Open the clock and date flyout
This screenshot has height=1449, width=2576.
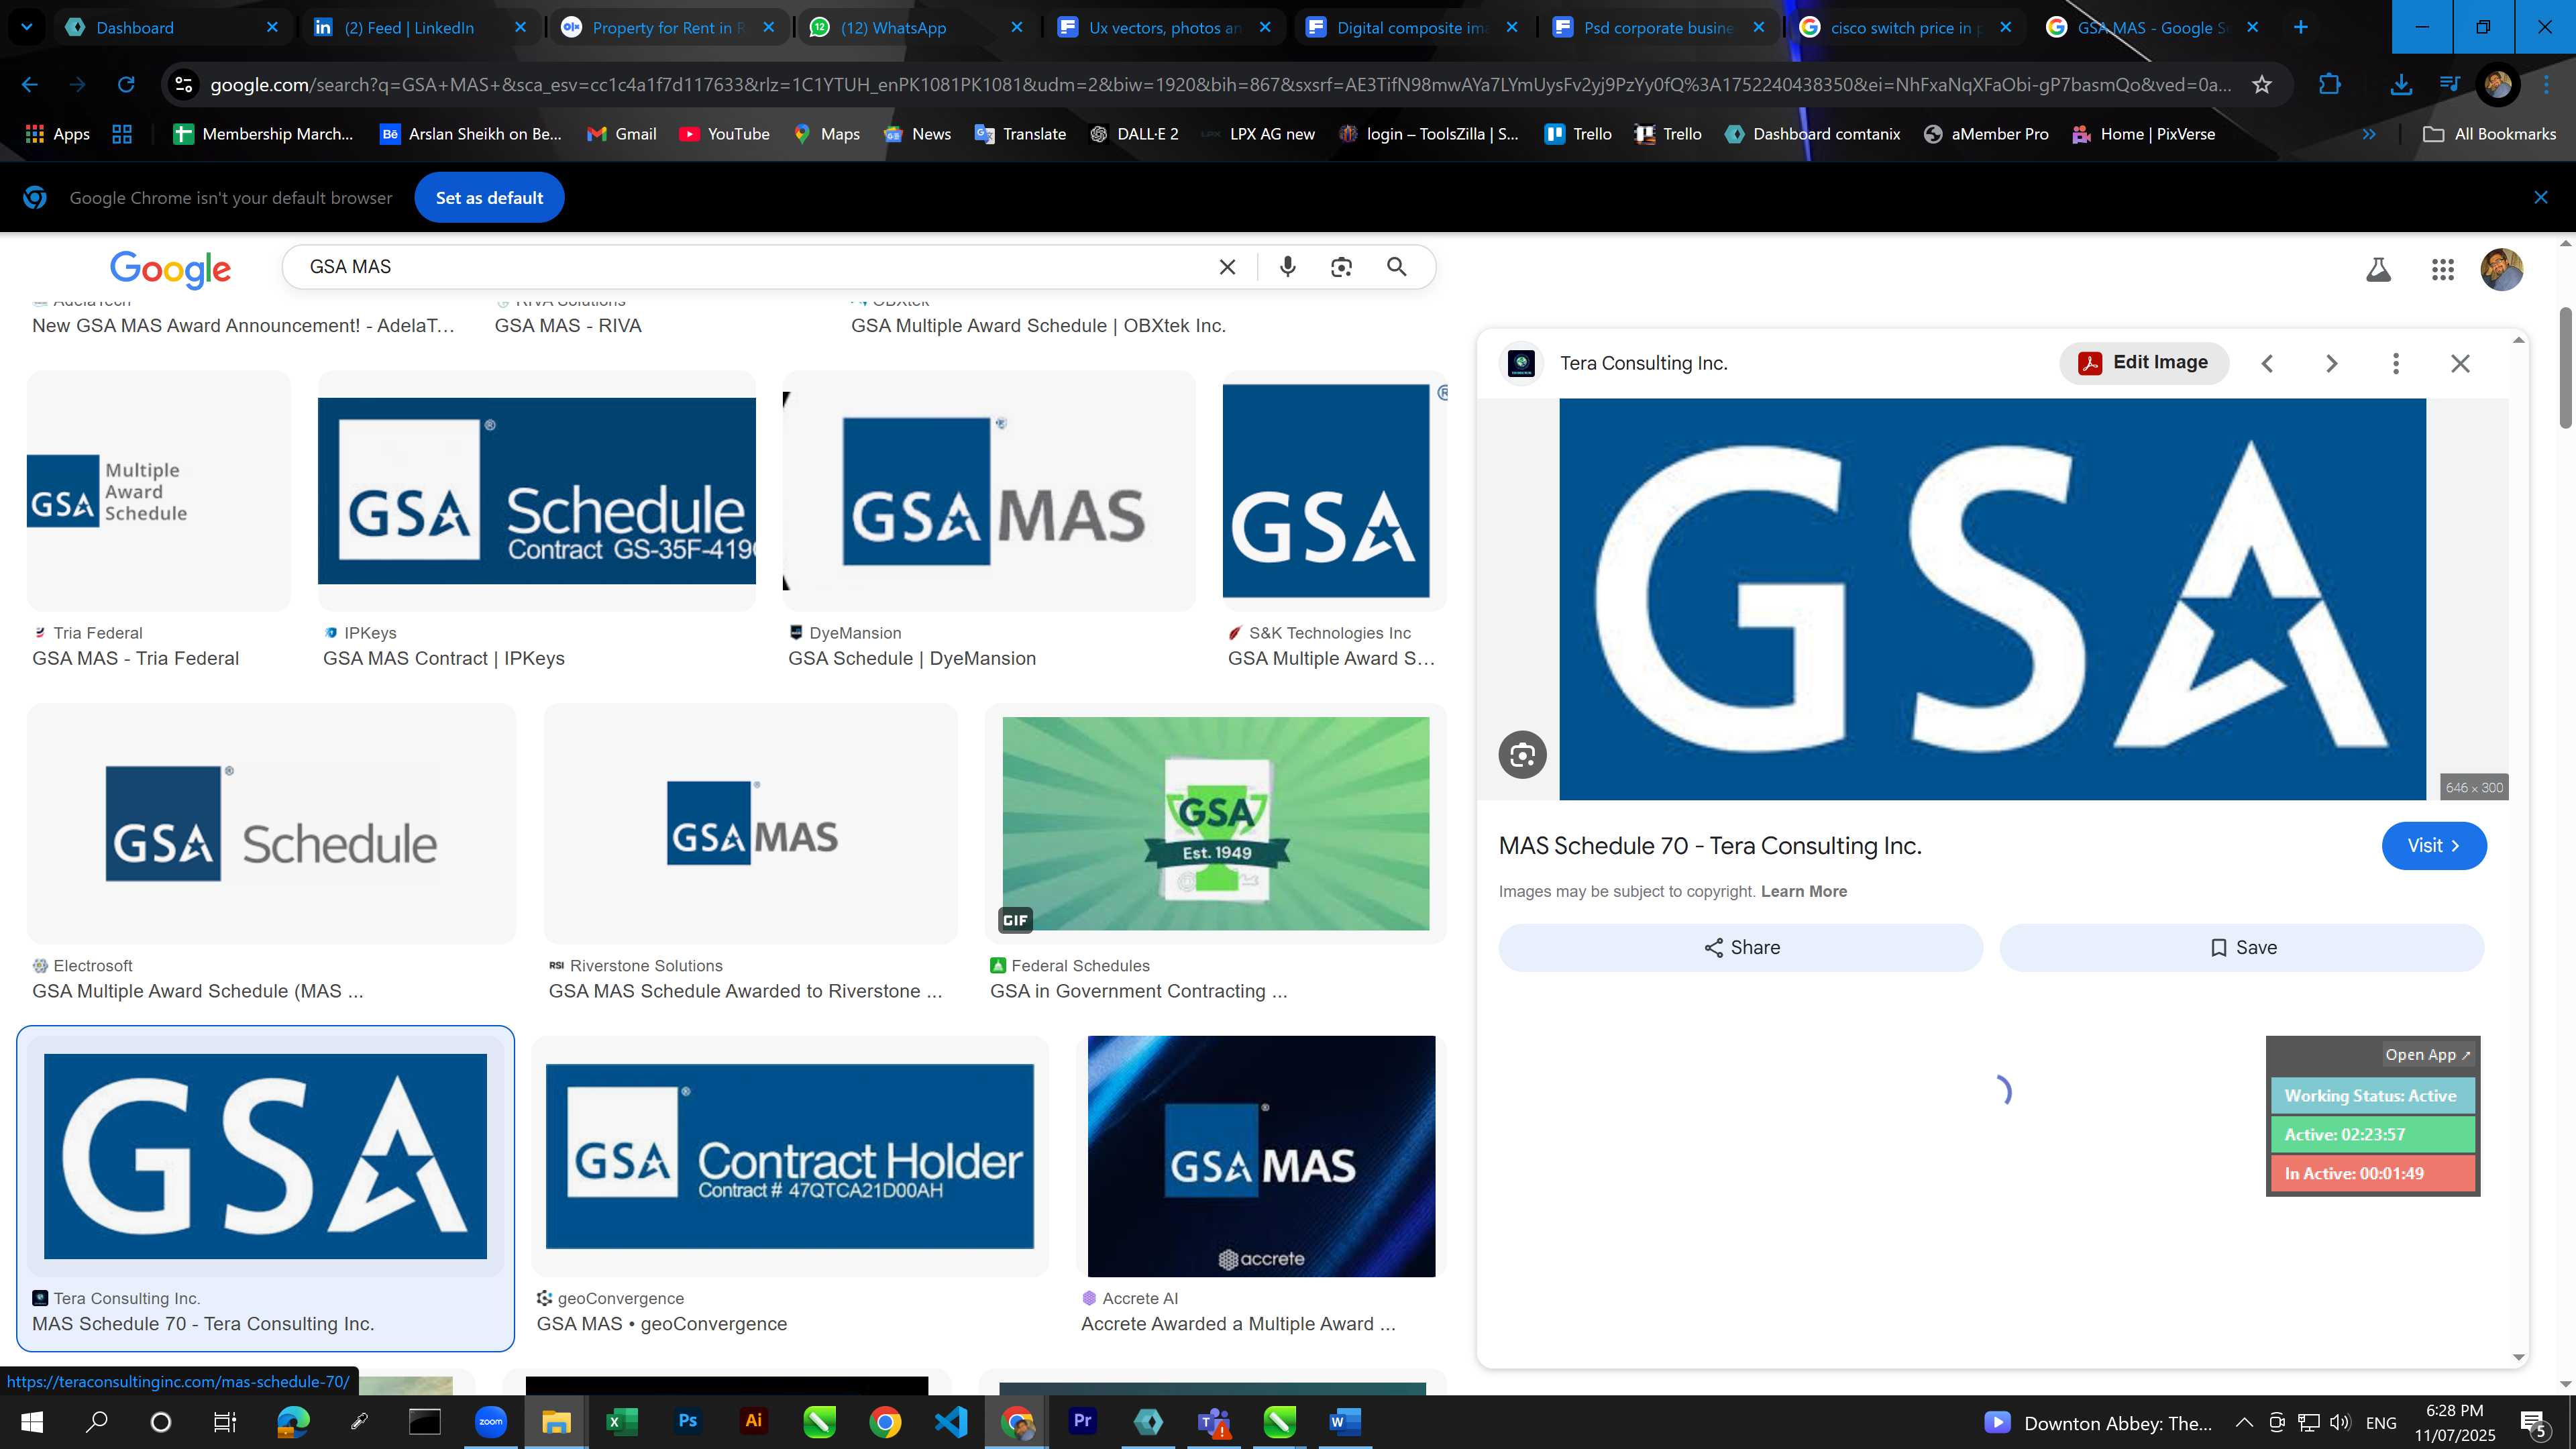click(2455, 1423)
